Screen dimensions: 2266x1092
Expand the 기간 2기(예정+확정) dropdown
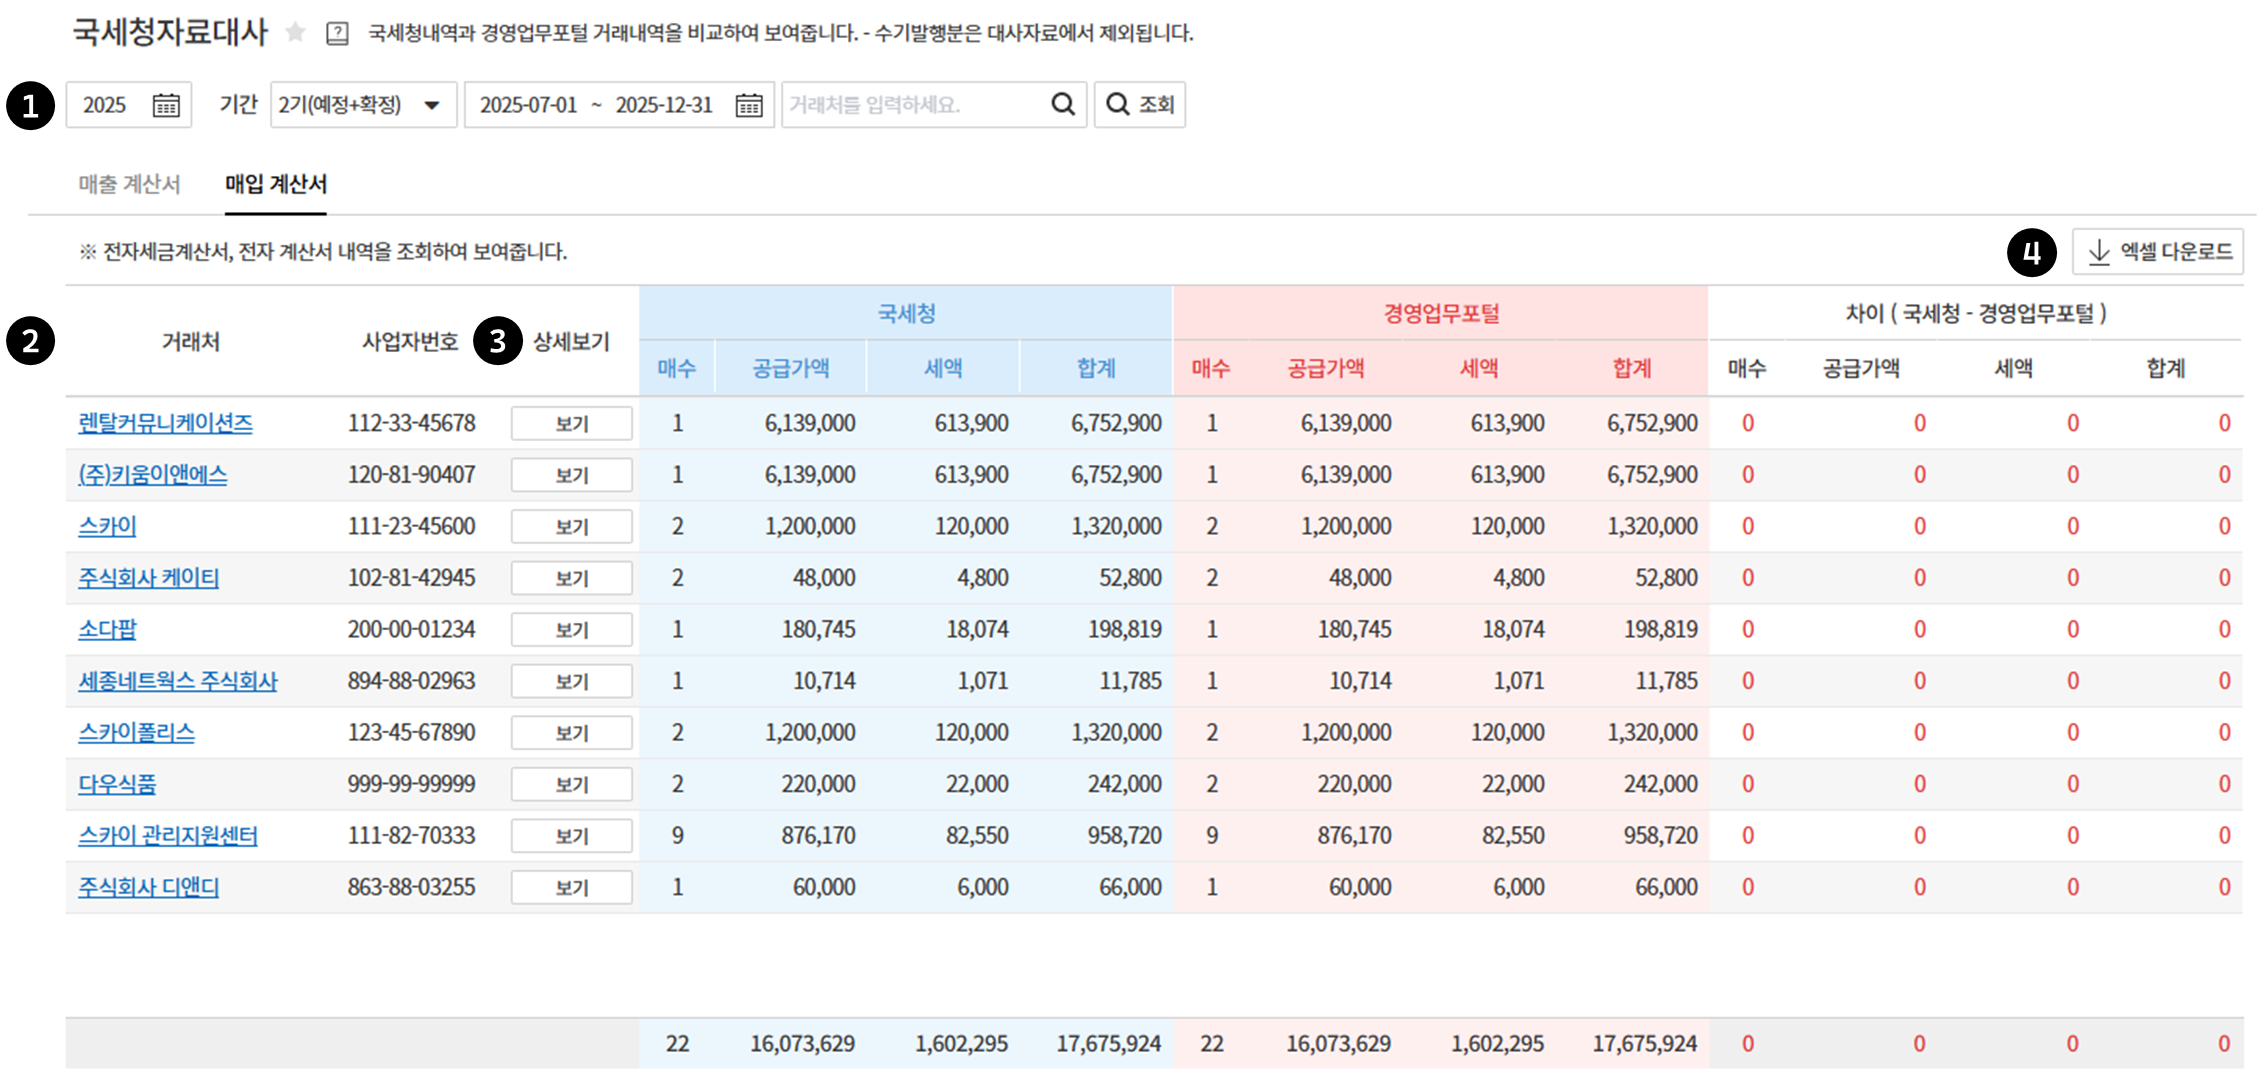[x=362, y=105]
